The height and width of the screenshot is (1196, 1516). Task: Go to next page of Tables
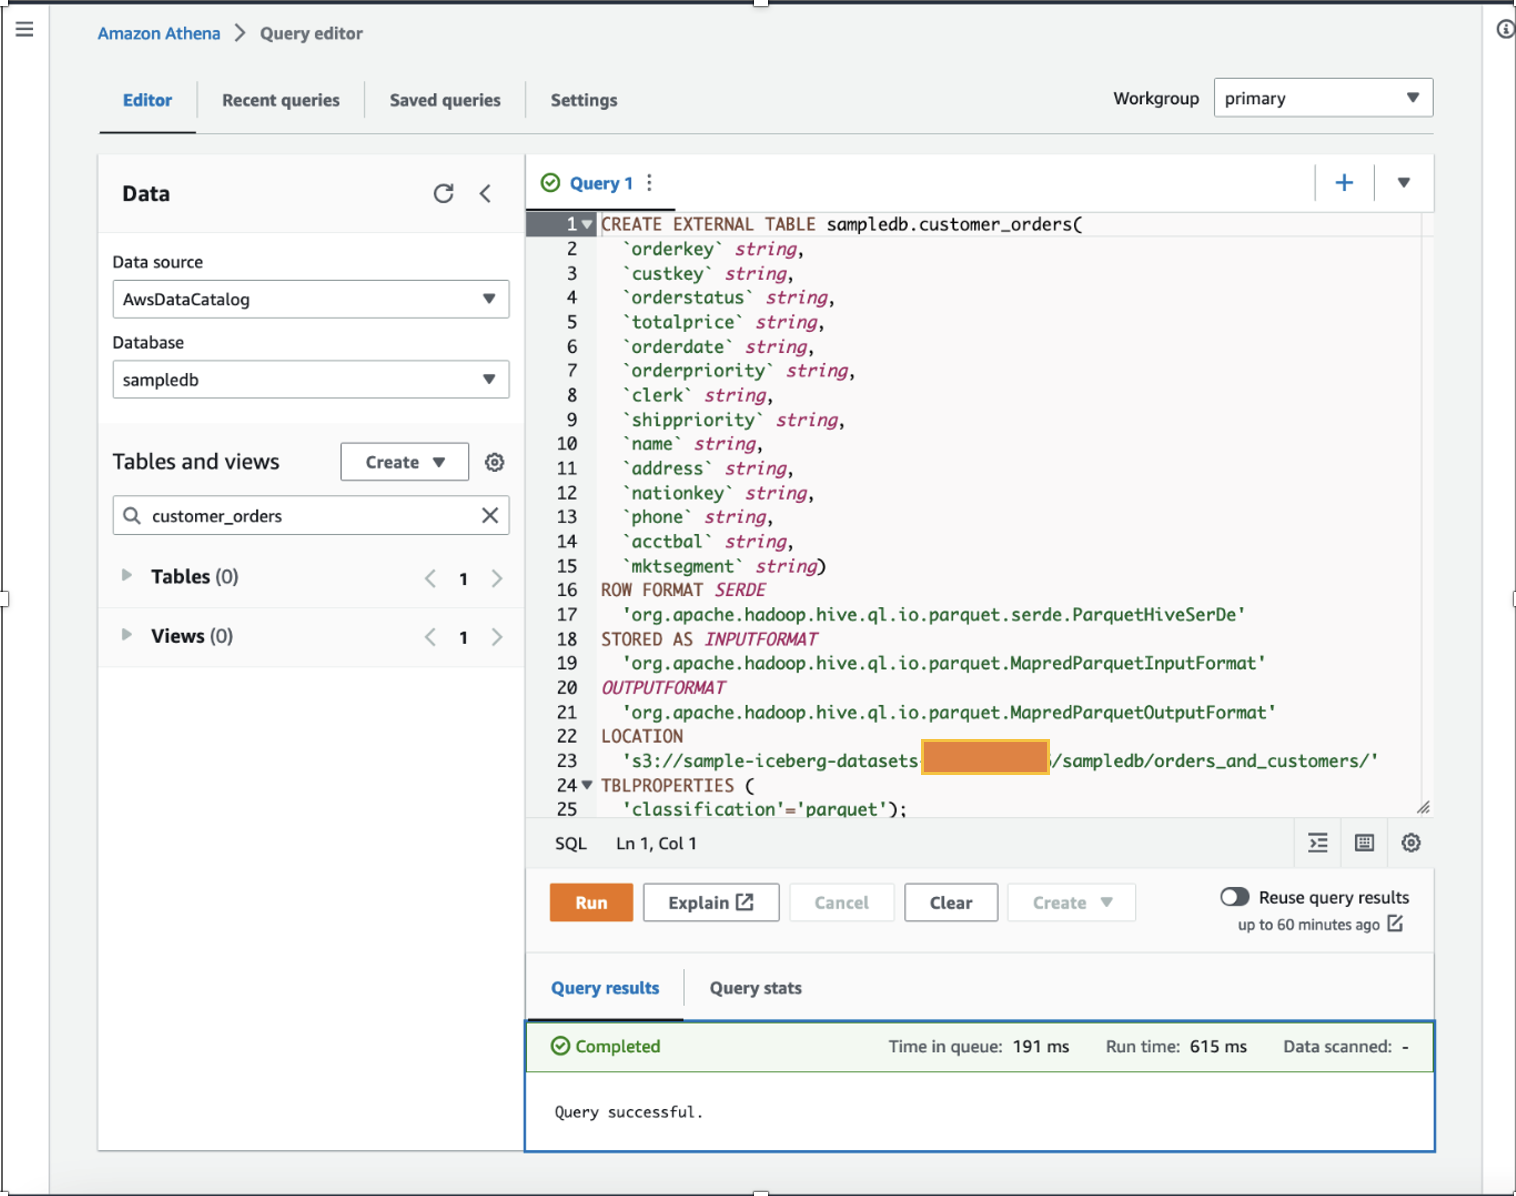click(x=497, y=578)
